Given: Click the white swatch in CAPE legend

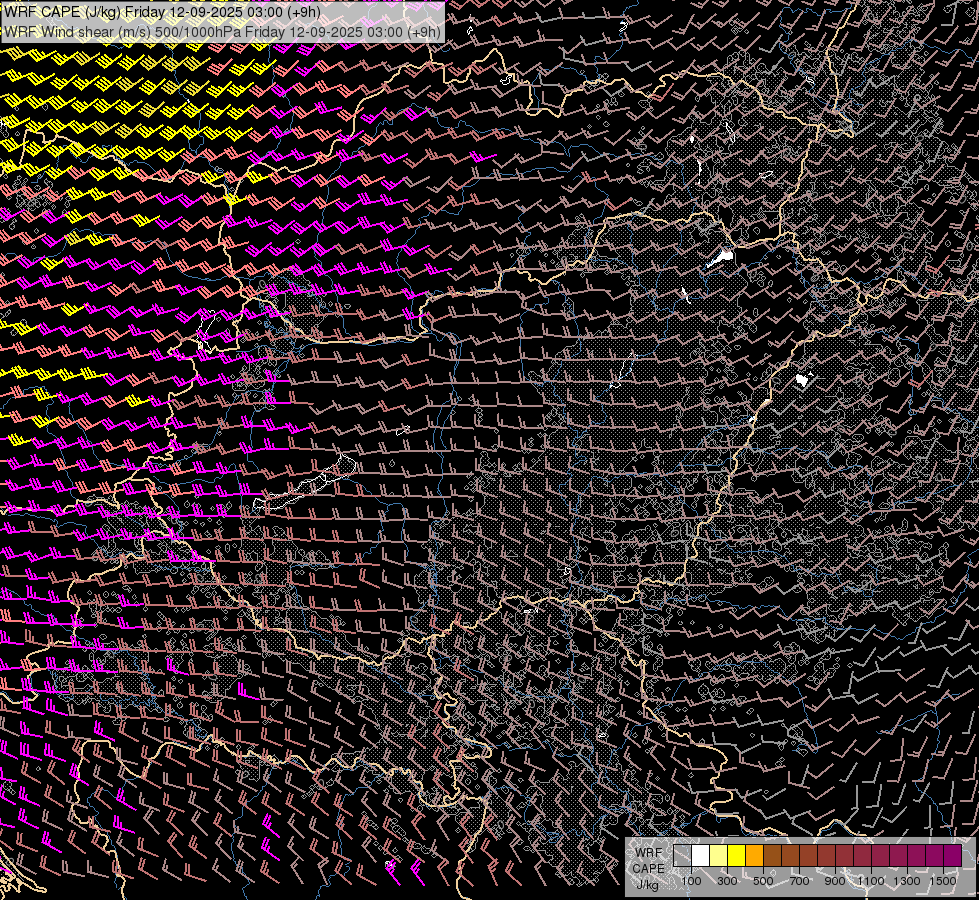Looking at the screenshot, I should (x=701, y=856).
